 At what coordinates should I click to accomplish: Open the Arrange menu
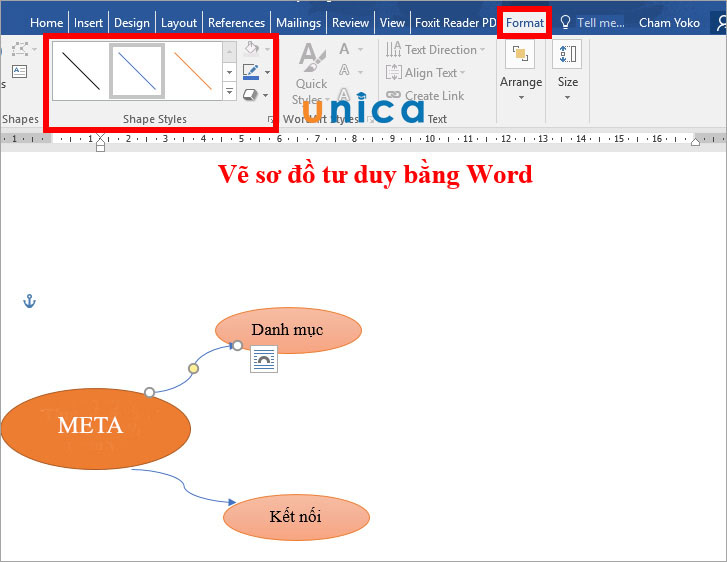[x=521, y=71]
